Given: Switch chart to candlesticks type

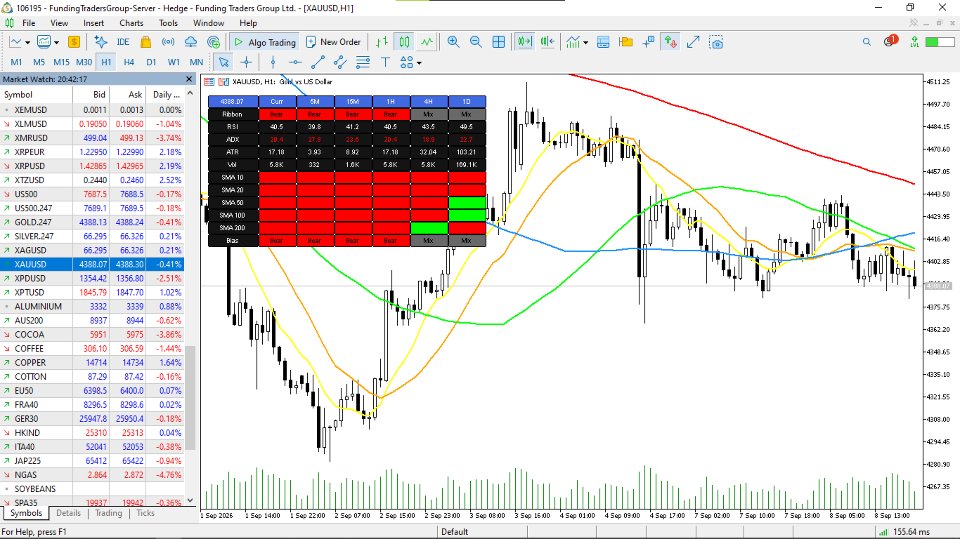Looking at the screenshot, I should click(x=404, y=42).
